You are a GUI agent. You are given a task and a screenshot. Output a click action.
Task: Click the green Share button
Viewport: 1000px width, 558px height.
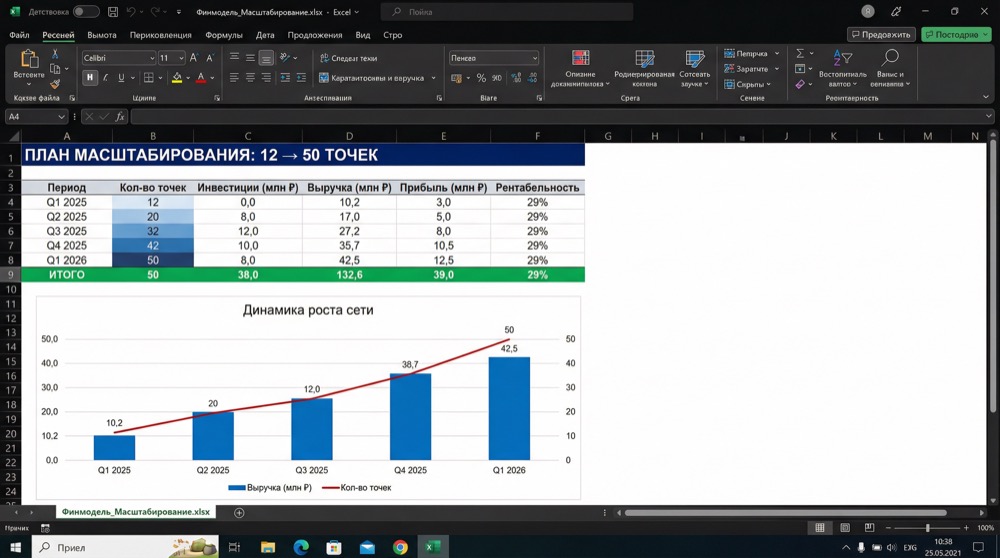[x=955, y=34]
